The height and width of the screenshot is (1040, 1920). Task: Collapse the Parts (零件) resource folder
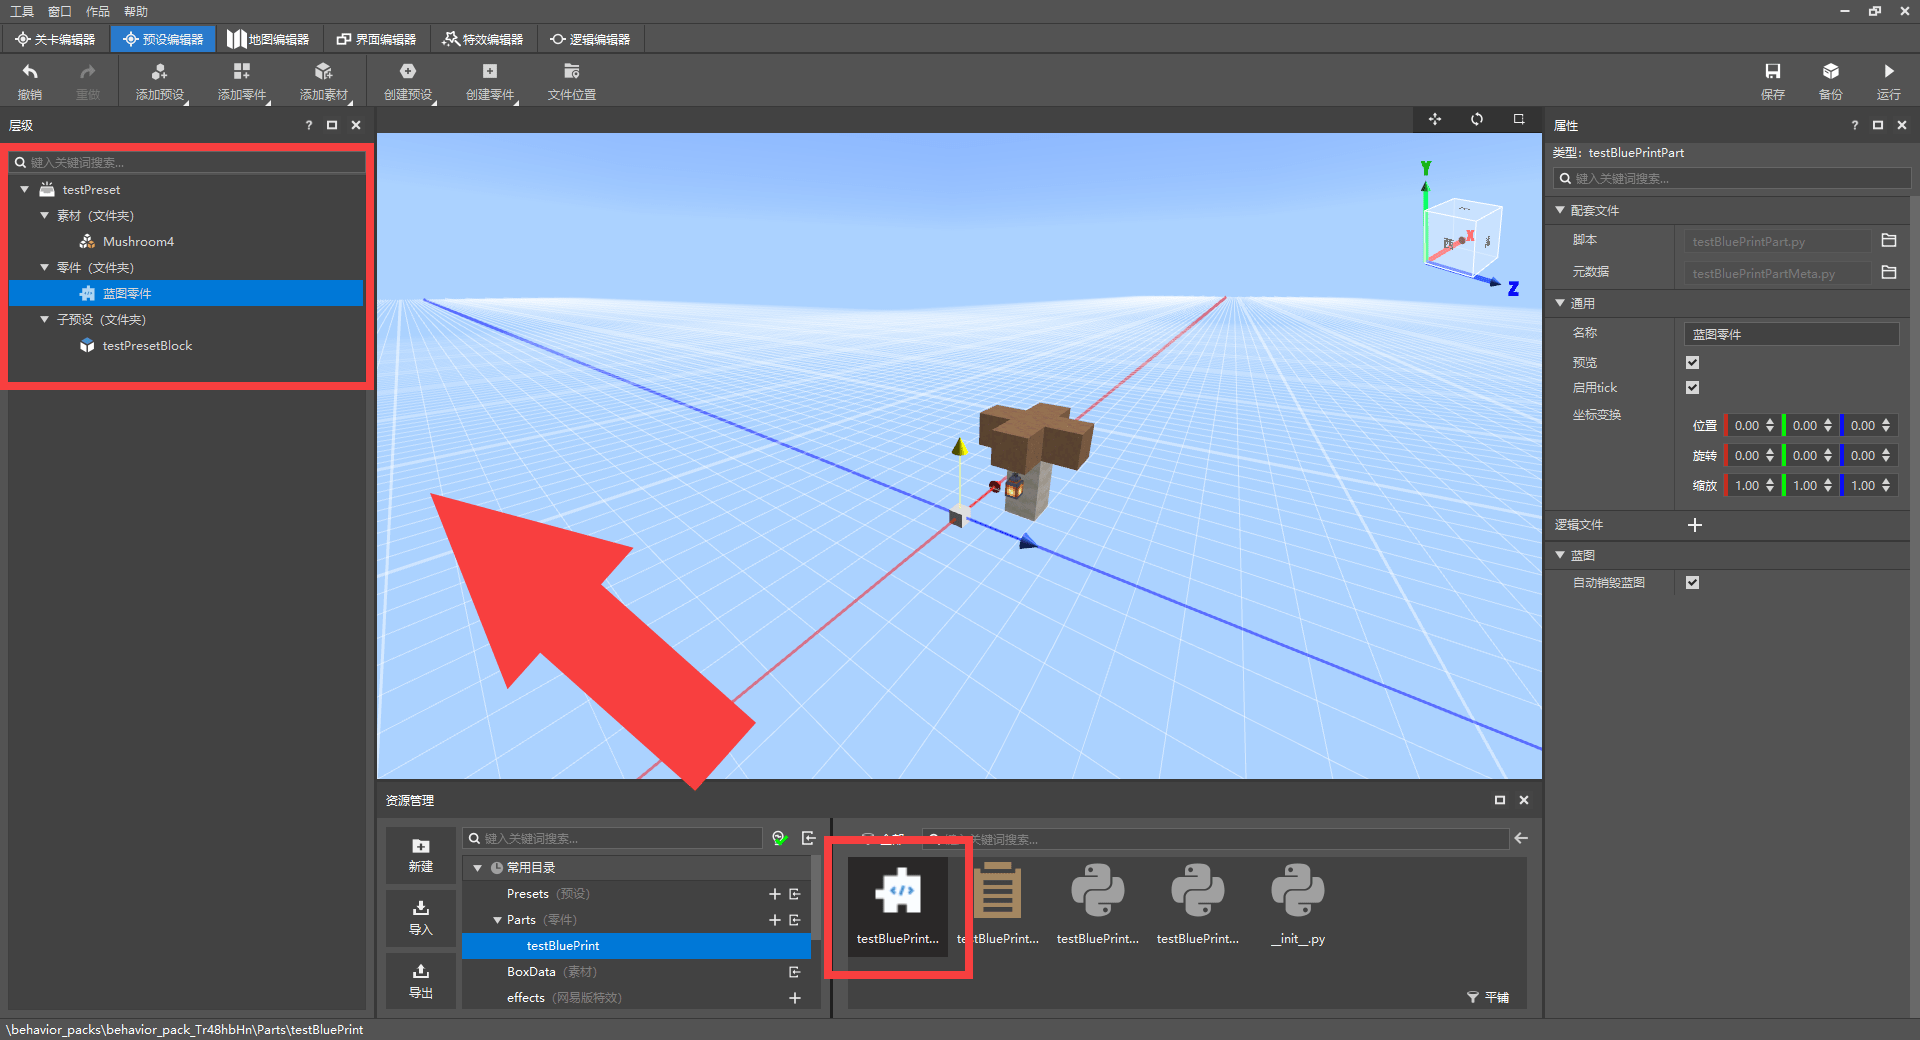[497, 920]
